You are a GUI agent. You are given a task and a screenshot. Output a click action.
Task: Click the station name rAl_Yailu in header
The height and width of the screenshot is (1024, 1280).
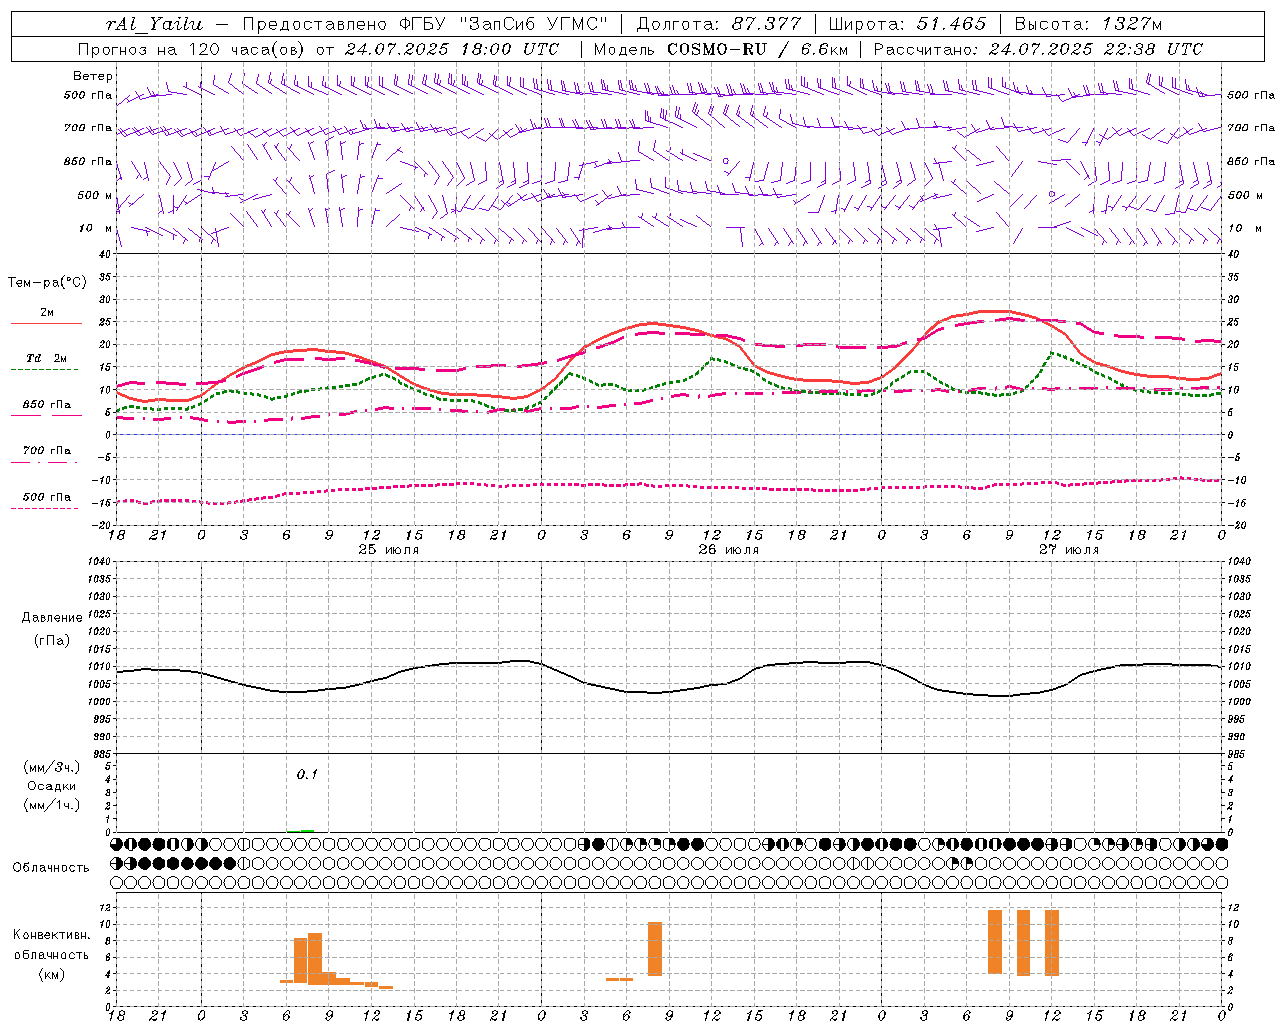pos(154,24)
